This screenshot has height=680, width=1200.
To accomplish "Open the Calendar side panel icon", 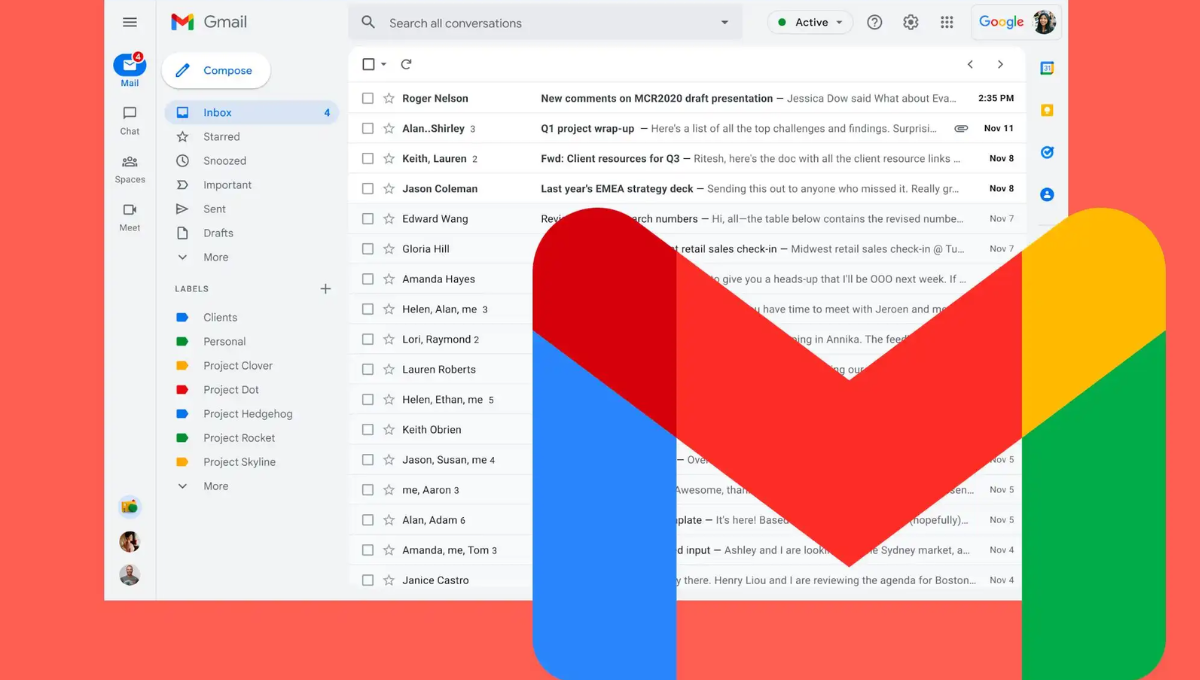I will pos(1047,68).
